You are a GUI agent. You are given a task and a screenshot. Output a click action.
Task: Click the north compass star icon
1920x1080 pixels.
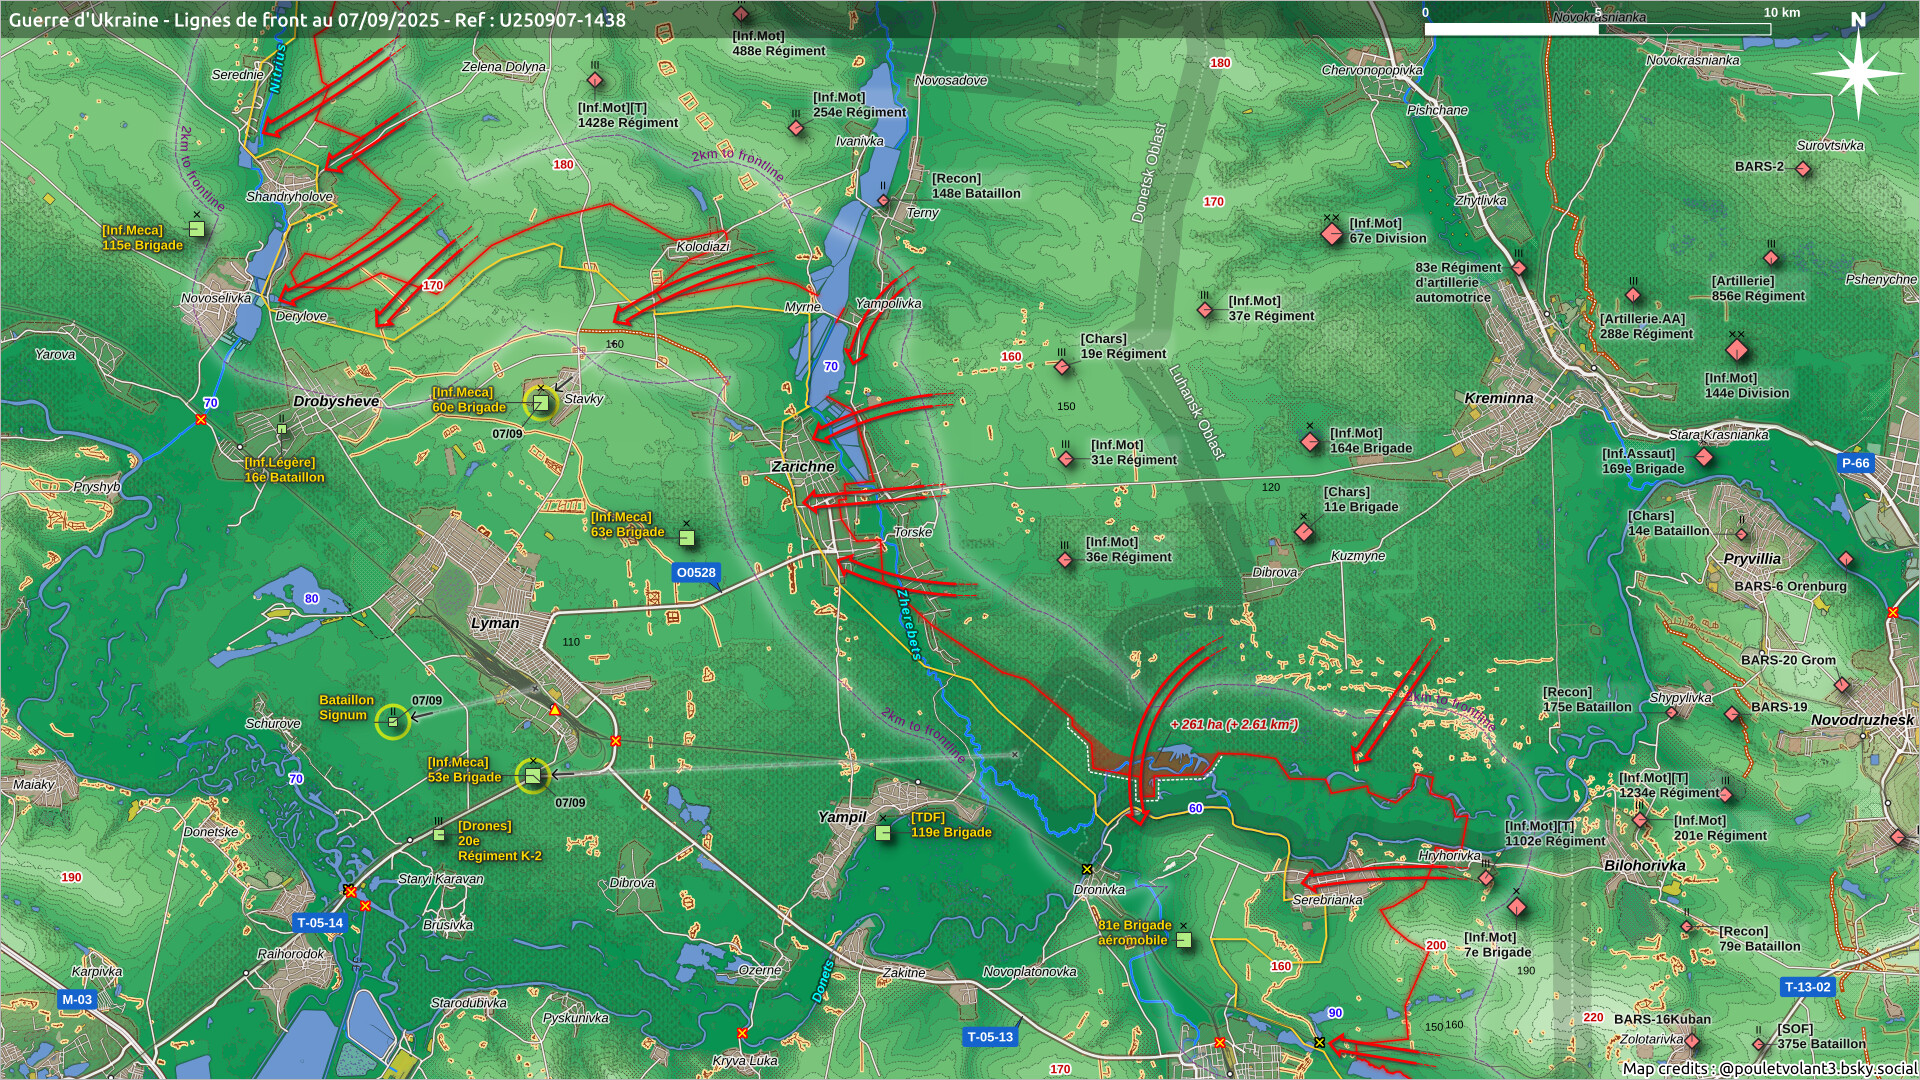click(1858, 73)
